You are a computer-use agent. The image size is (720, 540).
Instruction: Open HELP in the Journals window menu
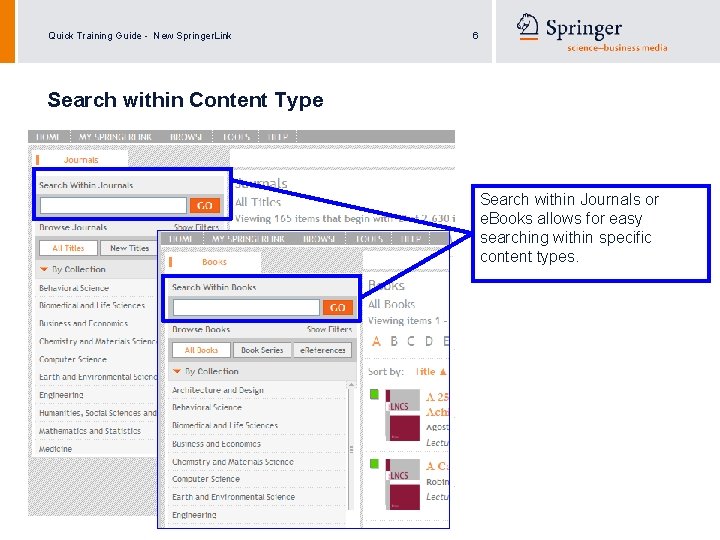coord(277,137)
